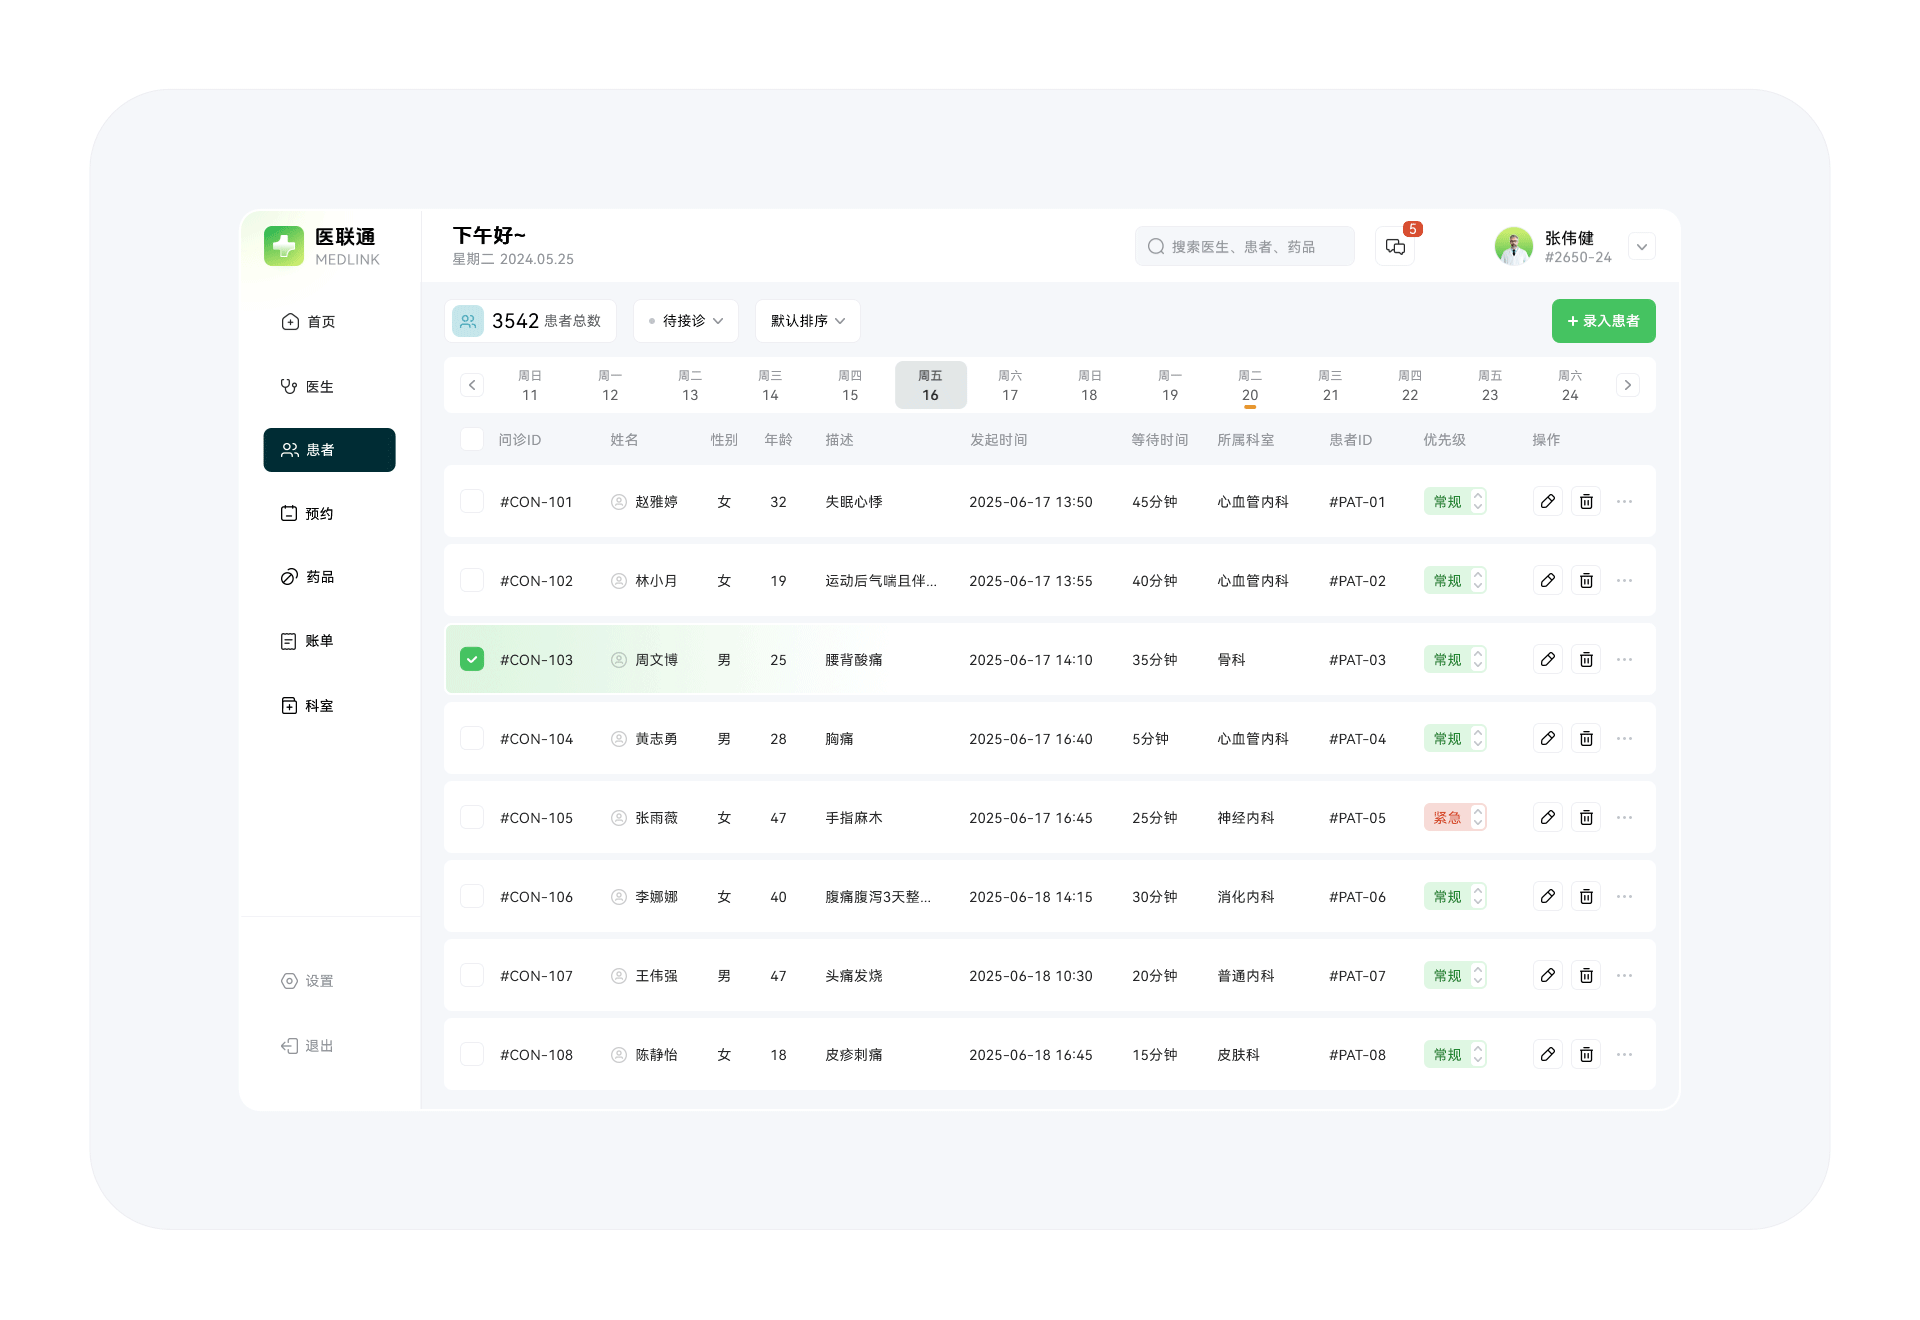This screenshot has width=1920, height=1320.
Task: Edit consultation #CON-107 with pencil icon
Action: [1547, 975]
